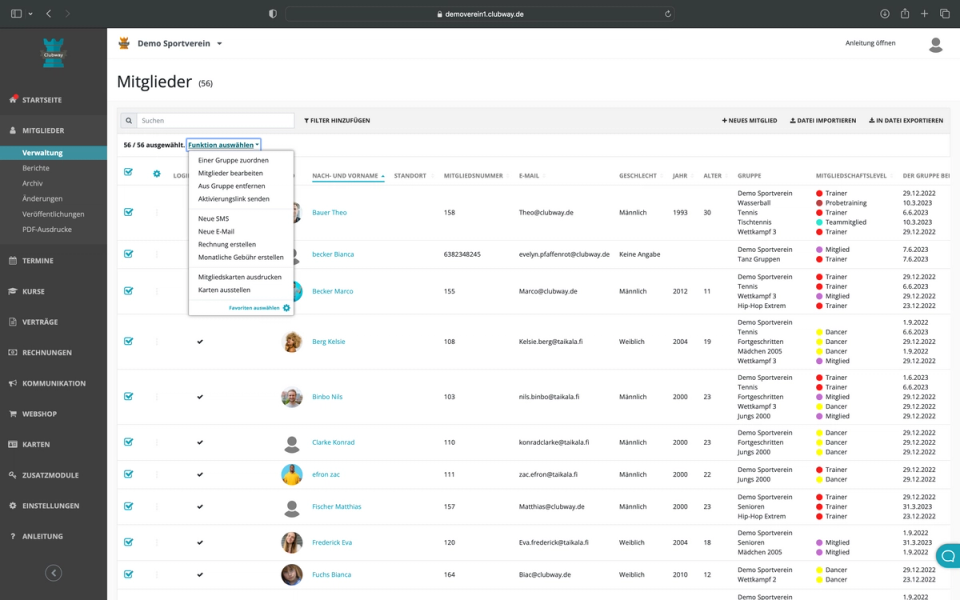960x600 pixels.
Task: Open the Funktion auswählen dropdown
Action: (223, 145)
